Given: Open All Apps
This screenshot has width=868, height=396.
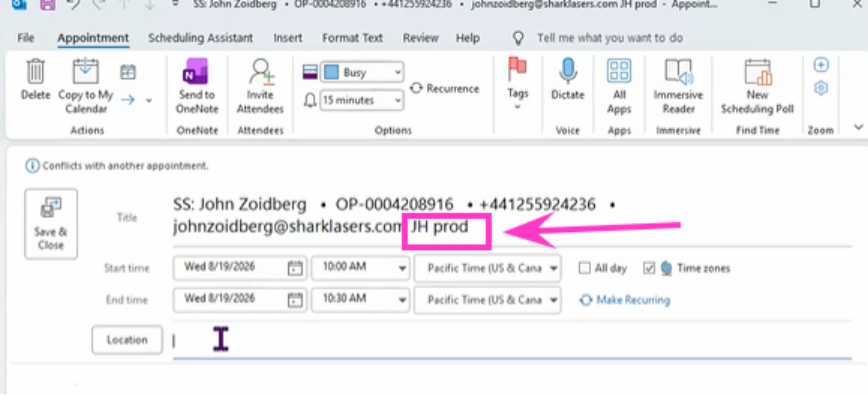Looking at the screenshot, I should click(619, 87).
